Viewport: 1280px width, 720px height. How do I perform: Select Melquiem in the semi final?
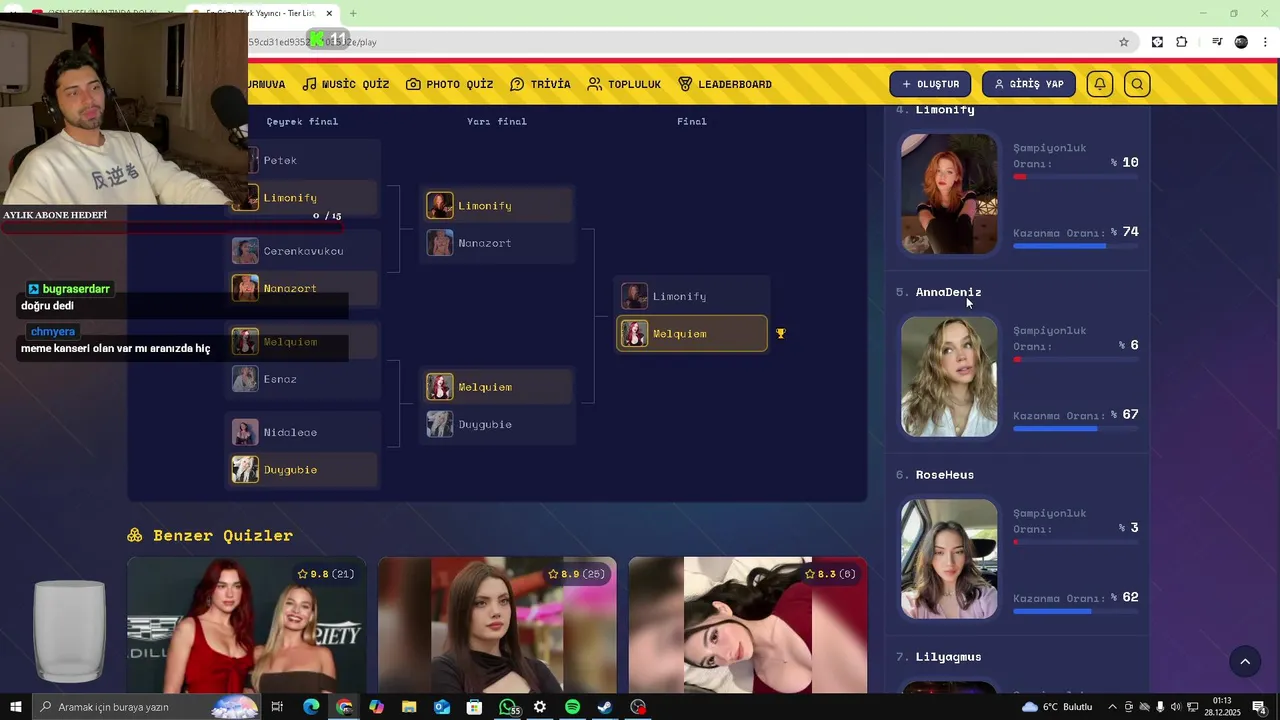499,387
